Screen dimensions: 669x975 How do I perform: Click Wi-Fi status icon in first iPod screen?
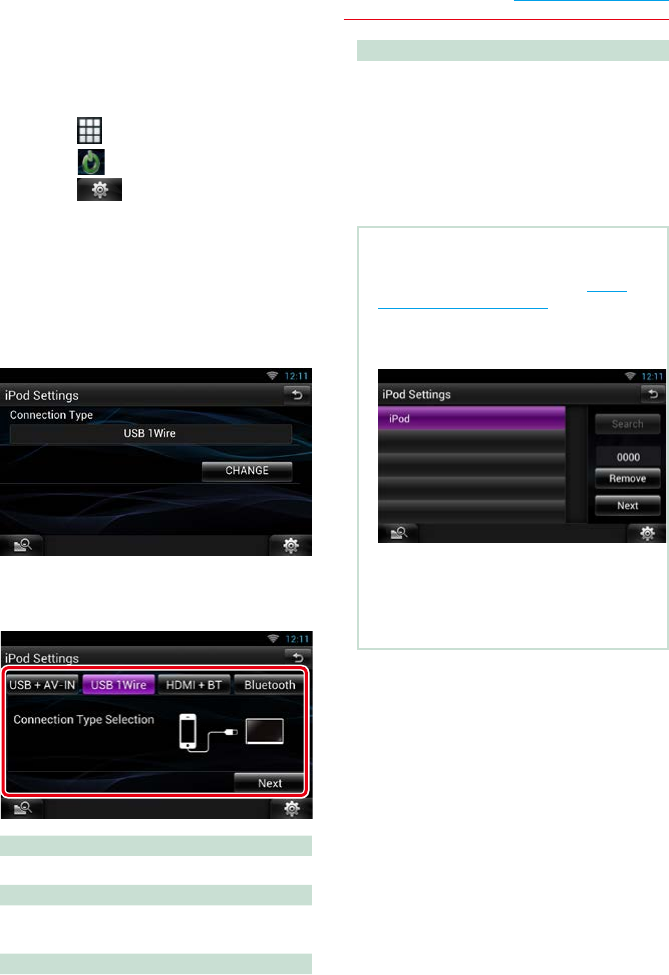(x=272, y=376)
